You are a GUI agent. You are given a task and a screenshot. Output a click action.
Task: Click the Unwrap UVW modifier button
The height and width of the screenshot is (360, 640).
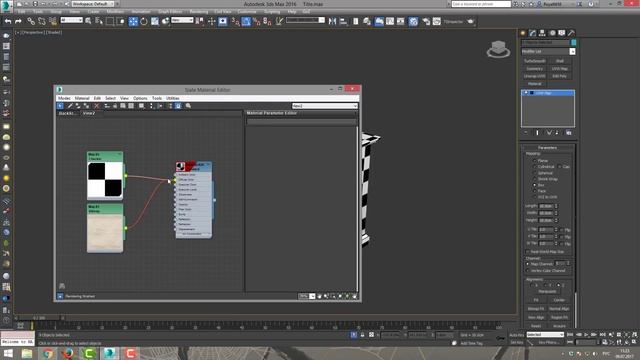coord(535,76)
